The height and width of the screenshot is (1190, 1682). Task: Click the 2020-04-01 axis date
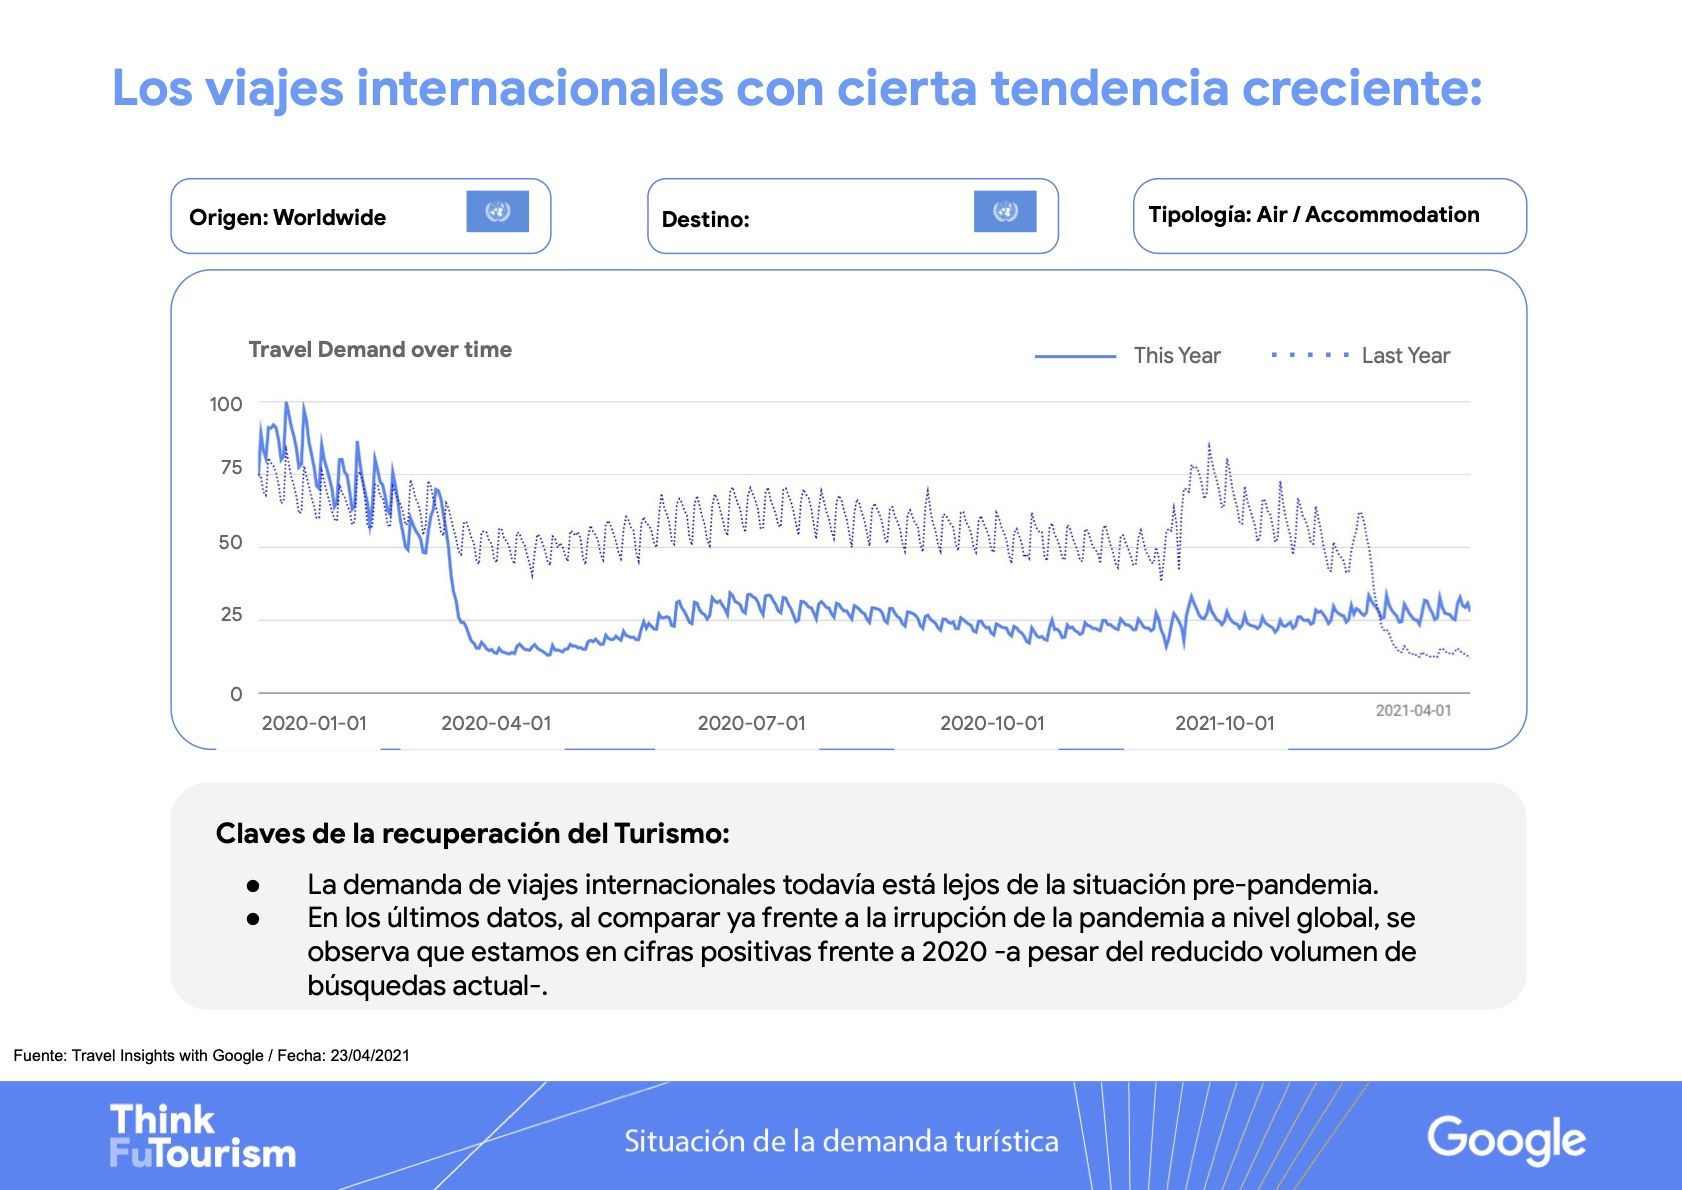(x=496, y=723)
